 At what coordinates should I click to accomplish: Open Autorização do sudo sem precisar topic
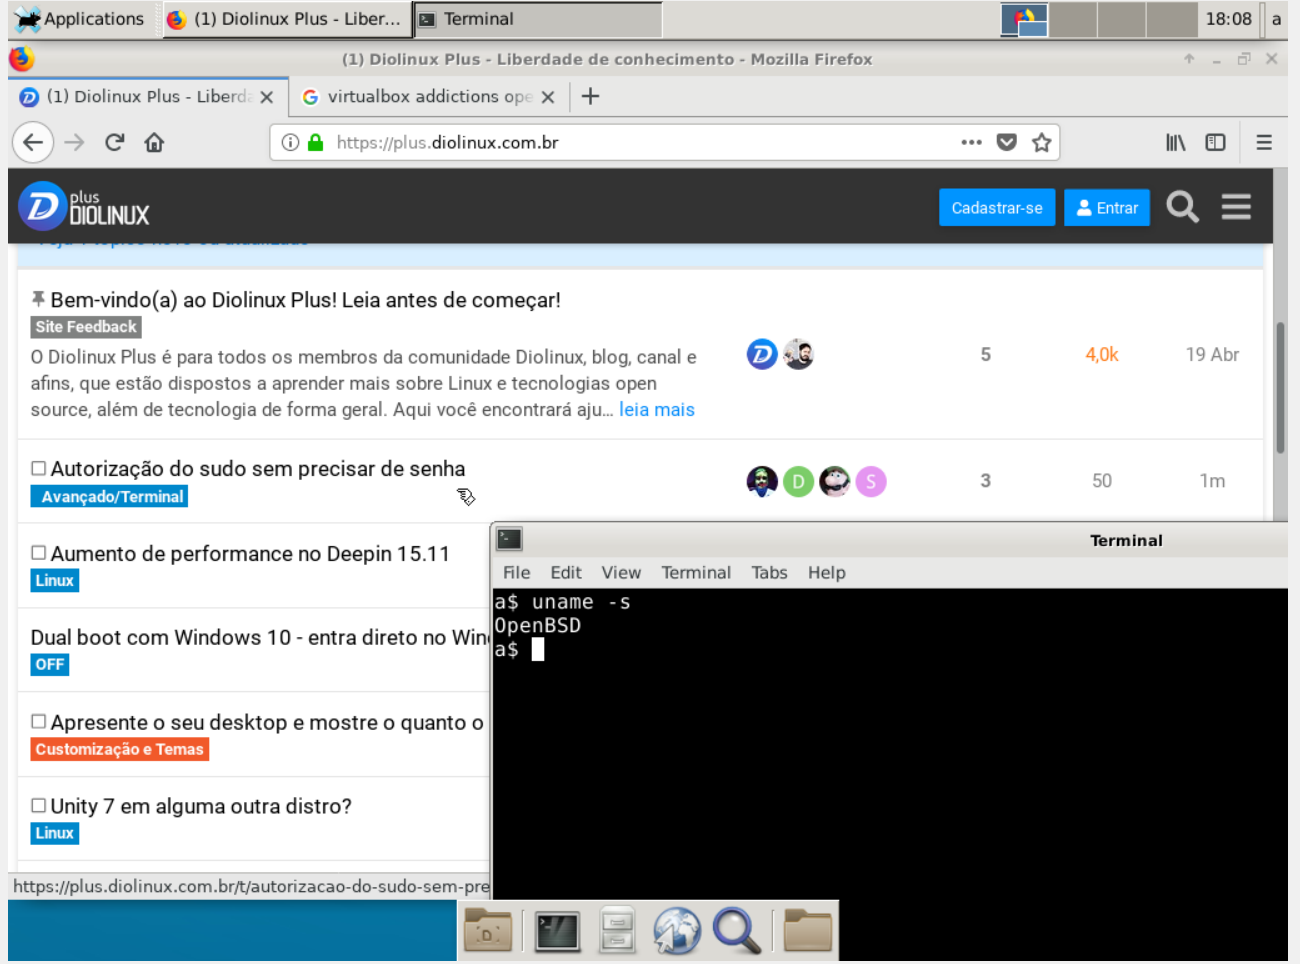pyautogui.click(x=258, y=469)
